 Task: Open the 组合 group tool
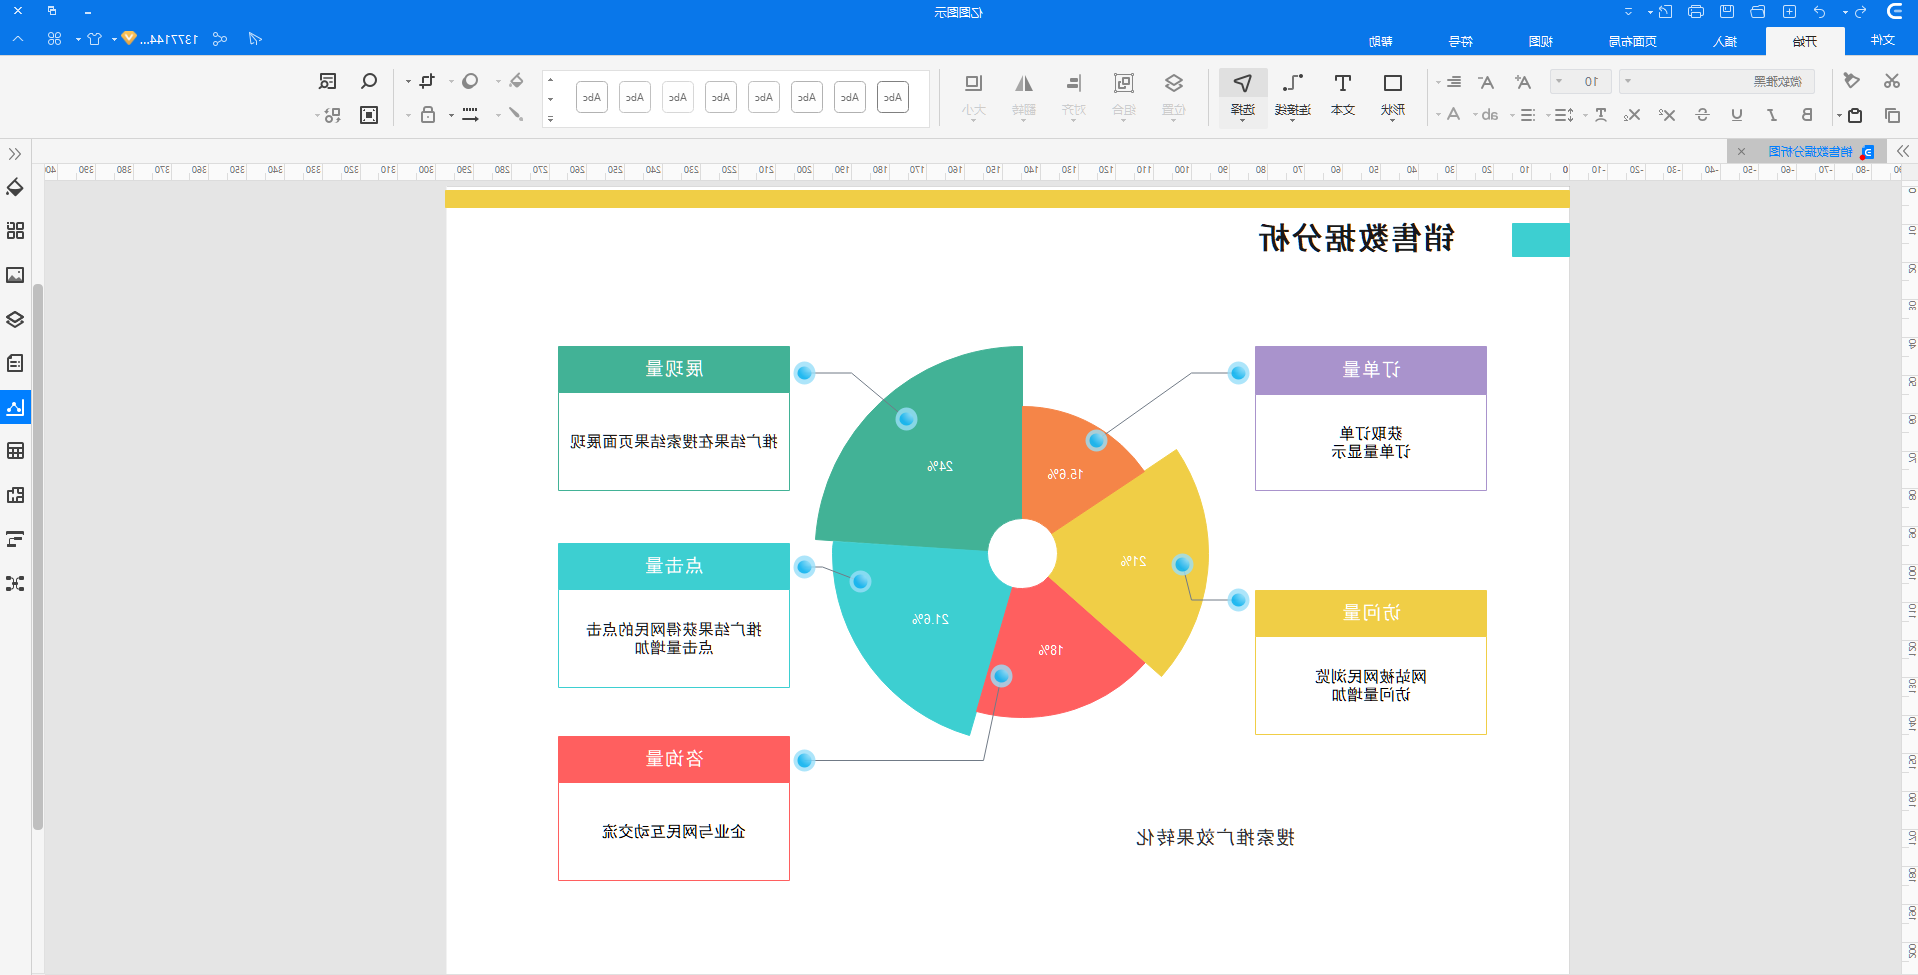(x=1124, y=96)
